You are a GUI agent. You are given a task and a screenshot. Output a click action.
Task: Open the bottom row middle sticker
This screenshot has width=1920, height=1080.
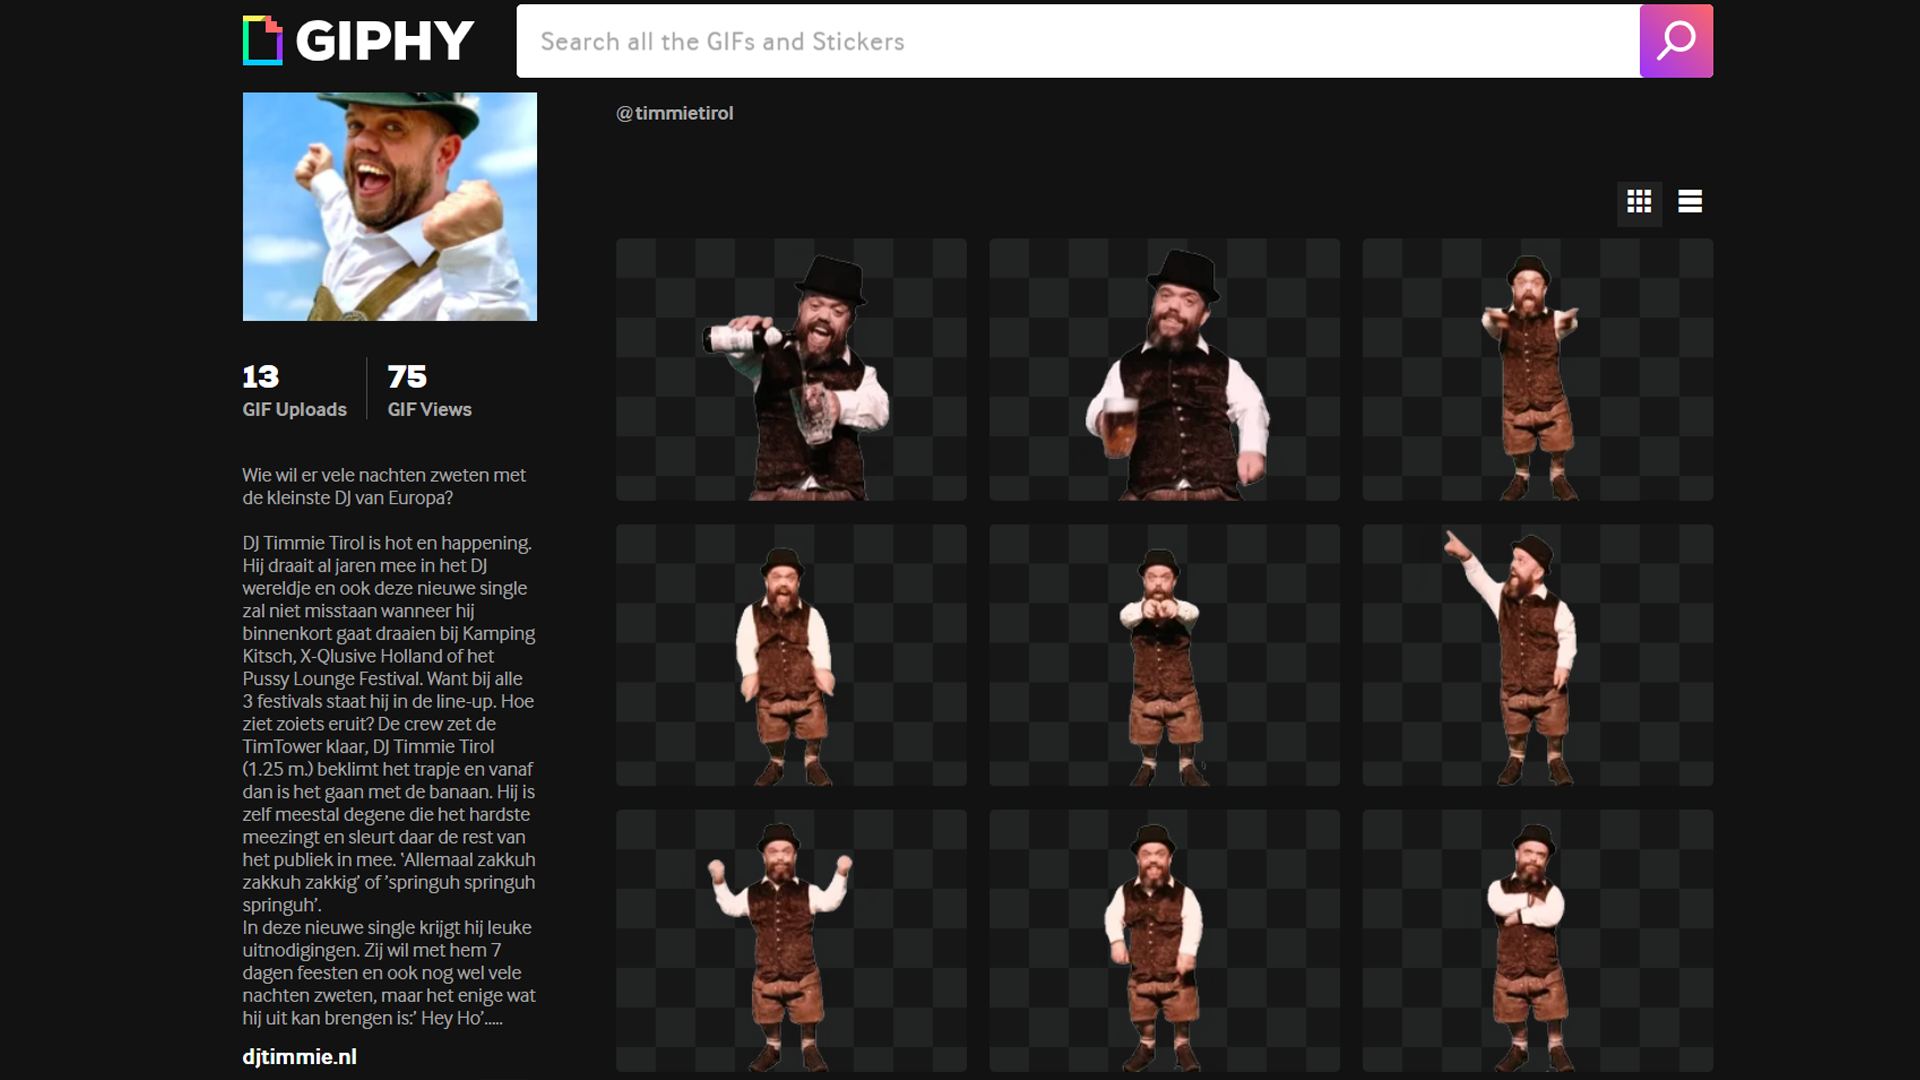pyautogui.click(x=1164, y=941)
